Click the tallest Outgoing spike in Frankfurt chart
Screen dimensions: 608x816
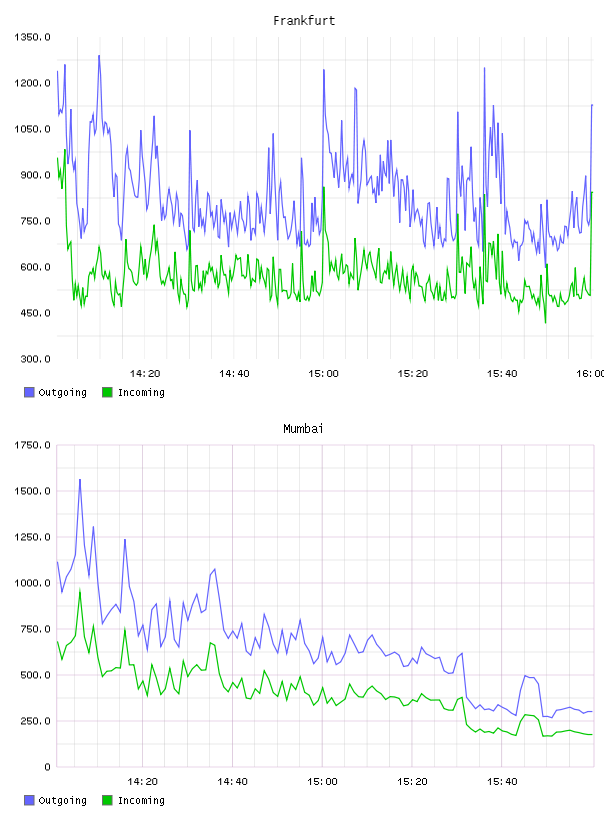point(99,56)
